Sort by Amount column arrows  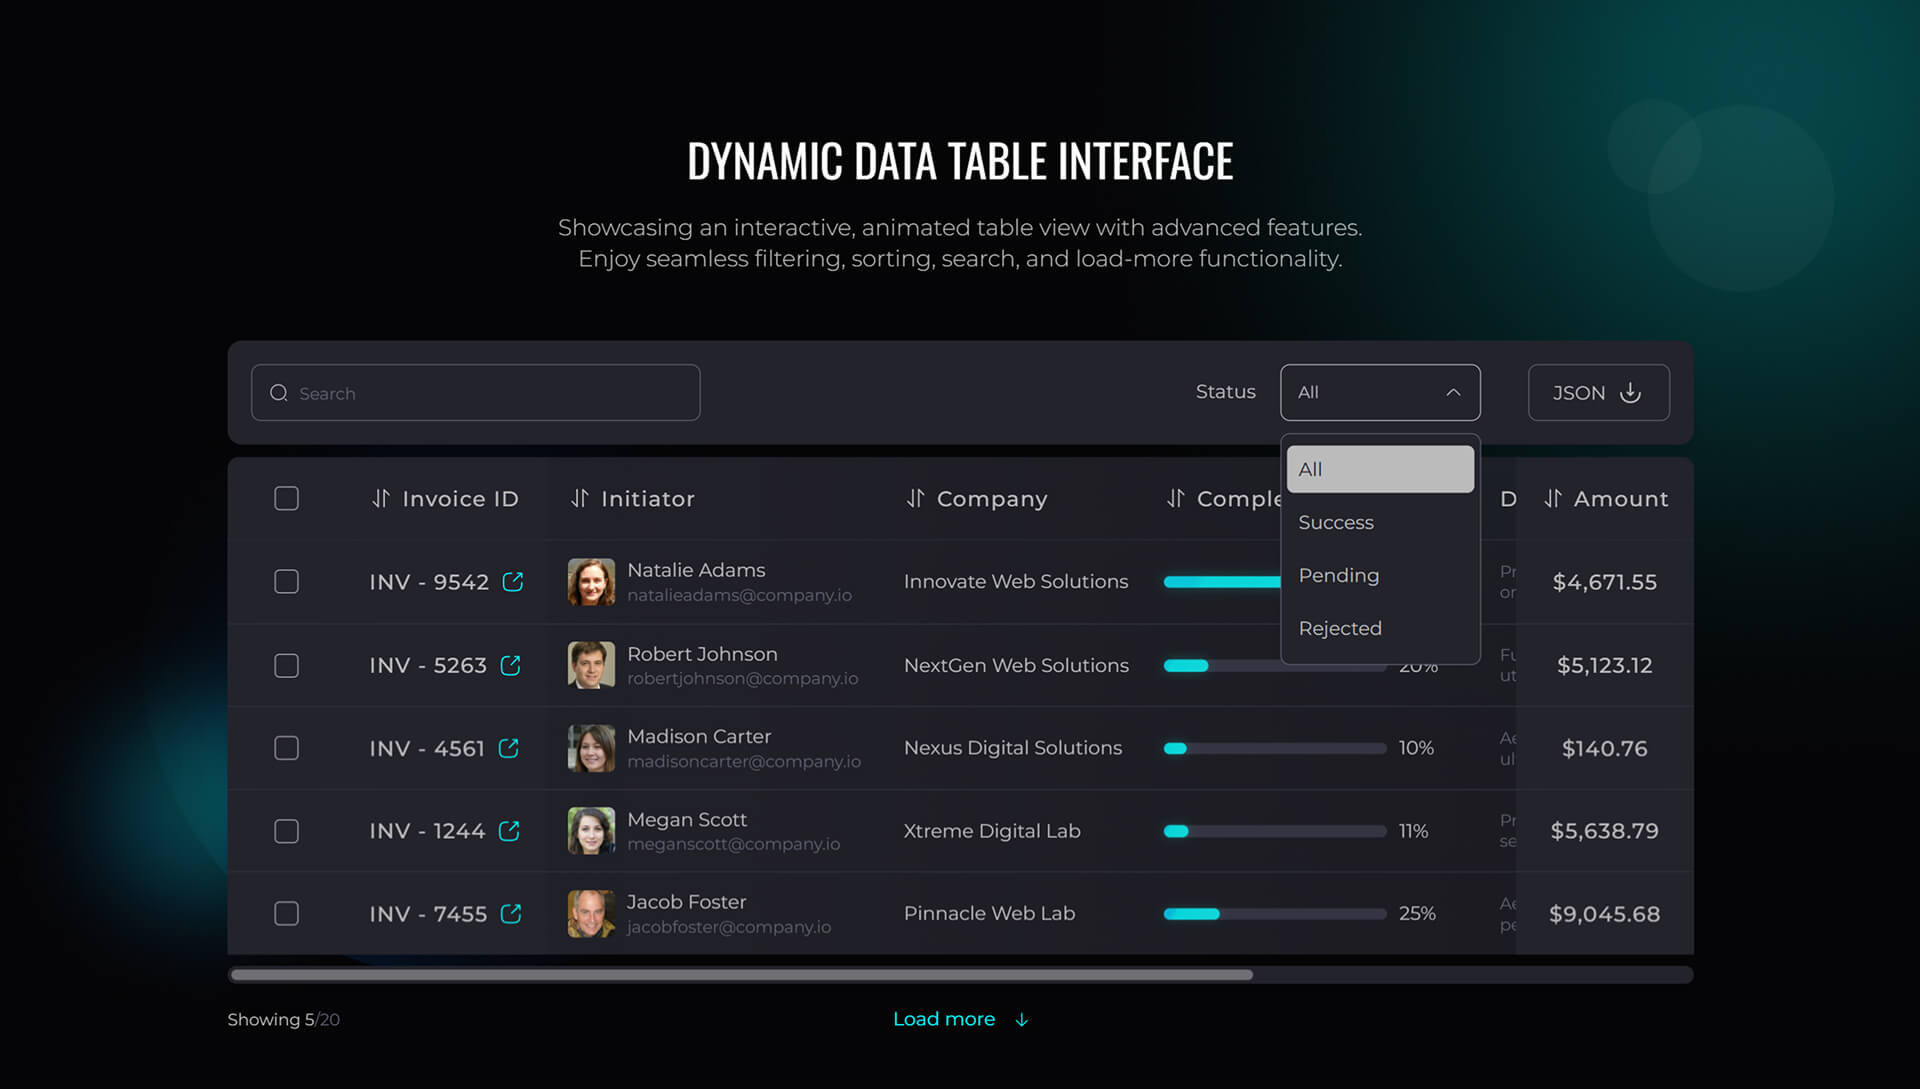[1552, 498]
